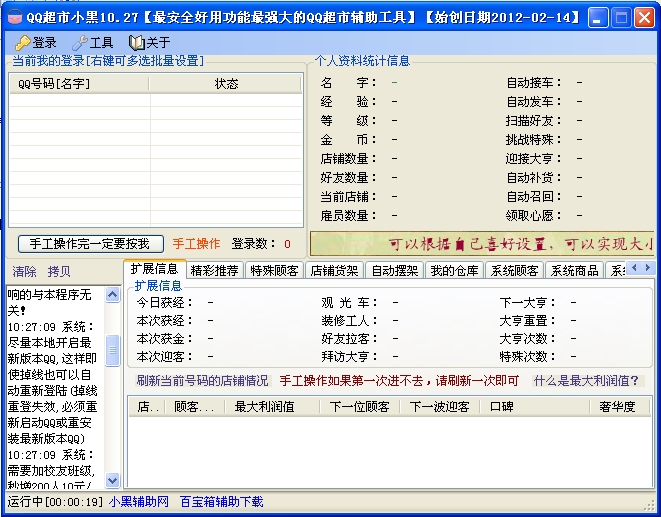Click the resize grip in status bar corner
Viewport: 661px width, 517px height.
tap(649, 505)
